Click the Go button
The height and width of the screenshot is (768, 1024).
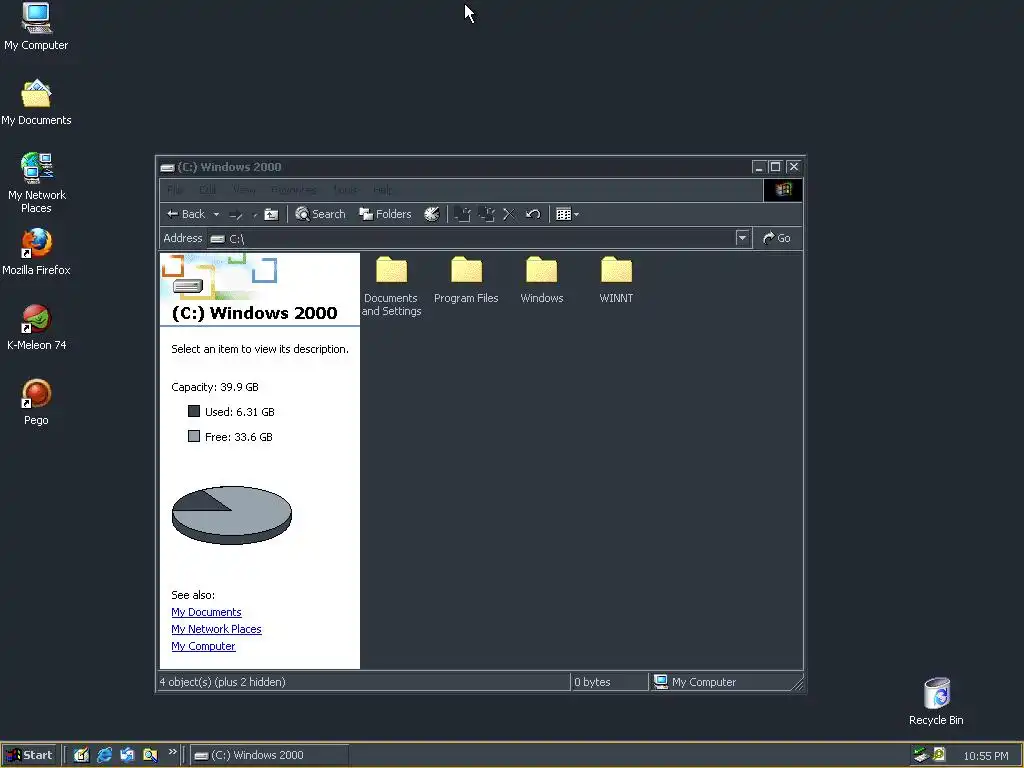tap(776, 238)
